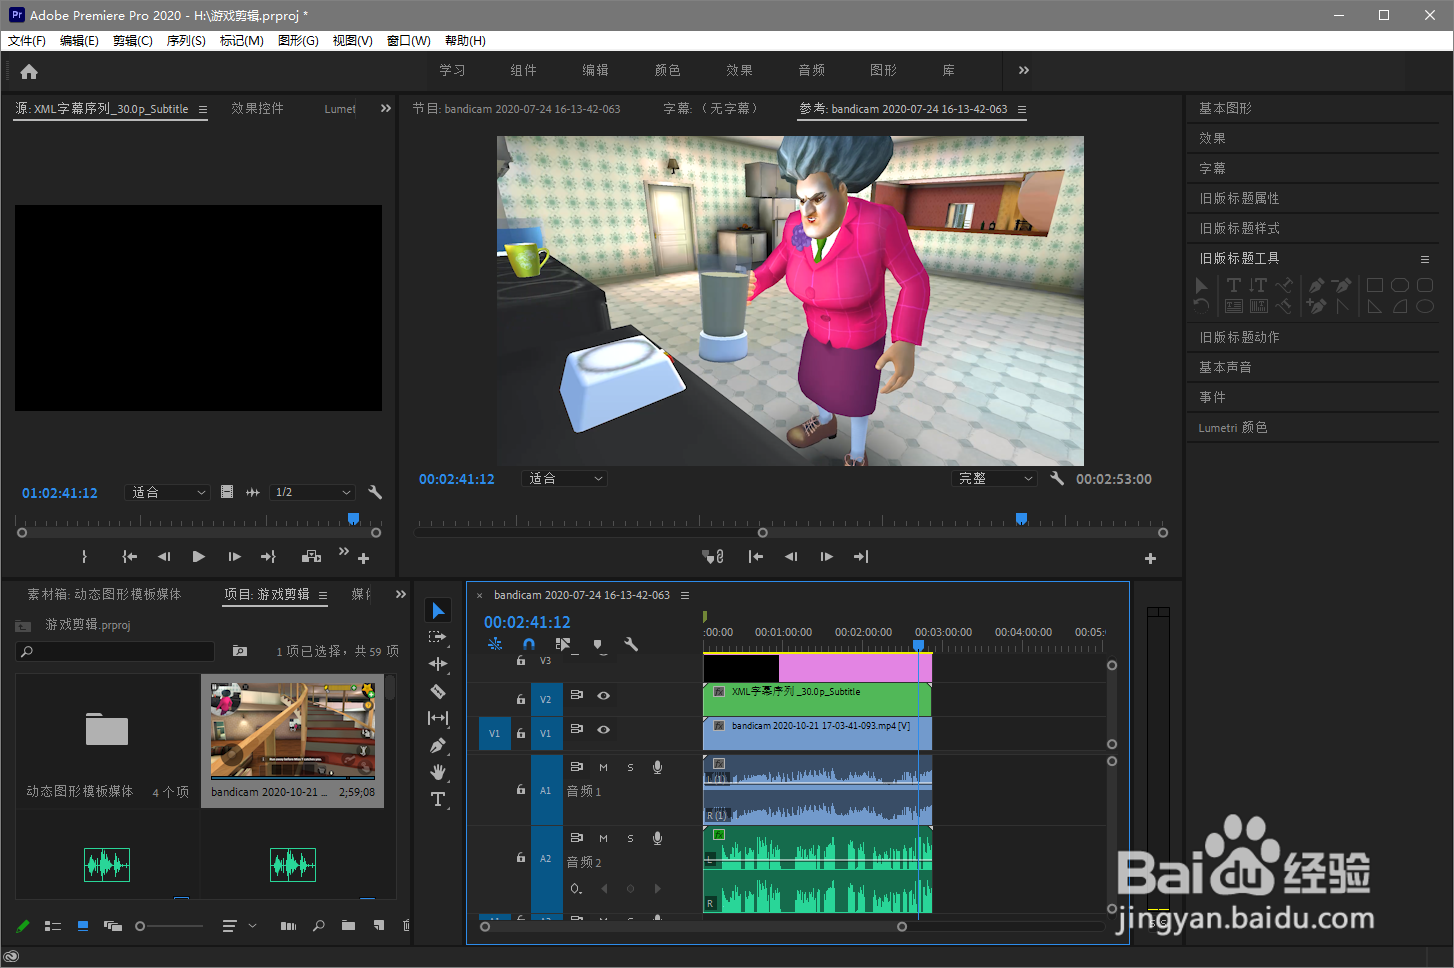Go to Out point in Program Monitor
The image size is (1454, 968).
click(x=861, y=557)
